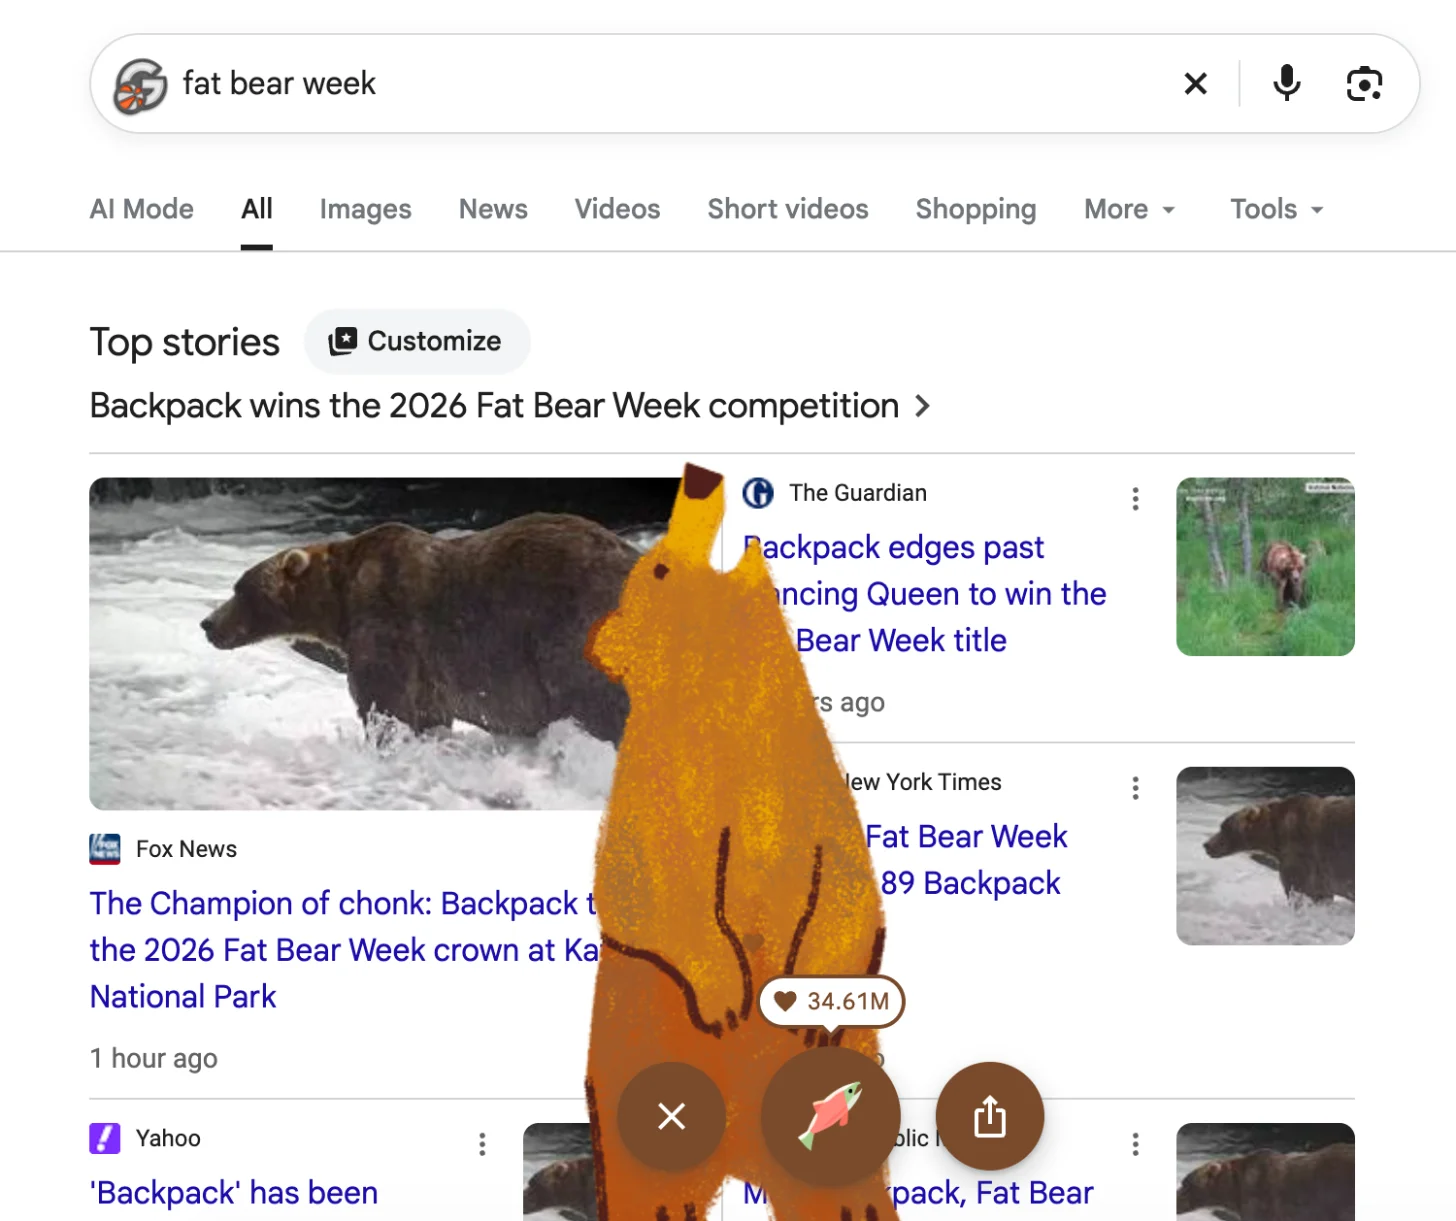Select the All results tab
Image resolution: width=1456 pixels, height=1221 pixels.
257,209
